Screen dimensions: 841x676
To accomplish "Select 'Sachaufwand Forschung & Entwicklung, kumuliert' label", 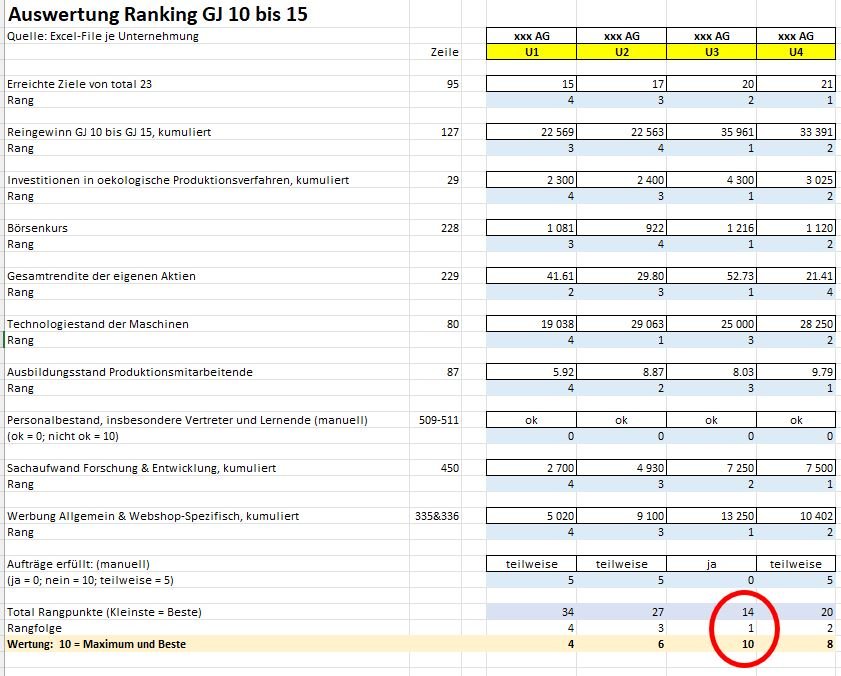I will click(x=141, y=468).
